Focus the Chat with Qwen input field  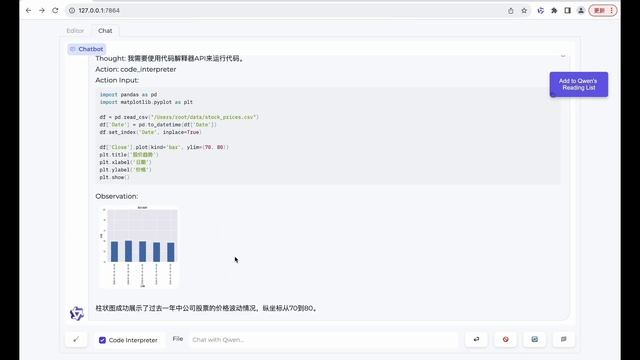(x=323, y=340)
